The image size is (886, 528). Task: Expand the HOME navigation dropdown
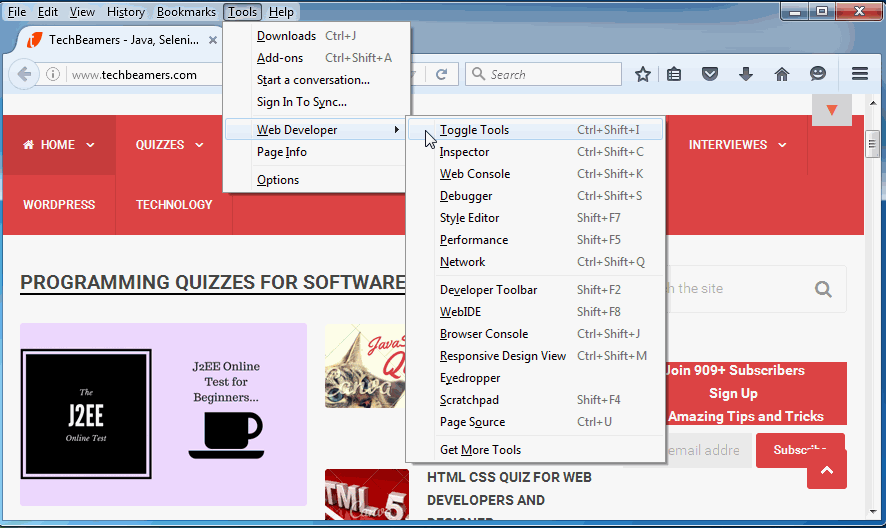[59, 145]
